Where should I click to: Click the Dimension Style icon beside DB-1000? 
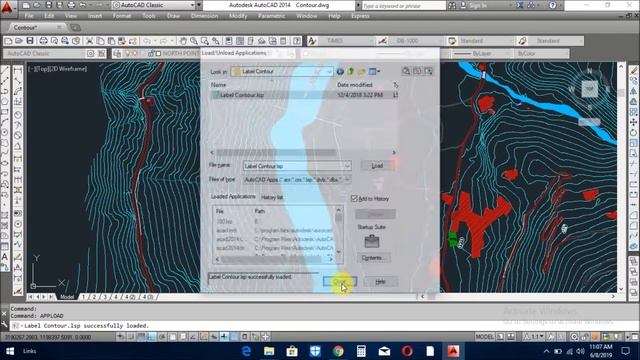coord(382,41)
